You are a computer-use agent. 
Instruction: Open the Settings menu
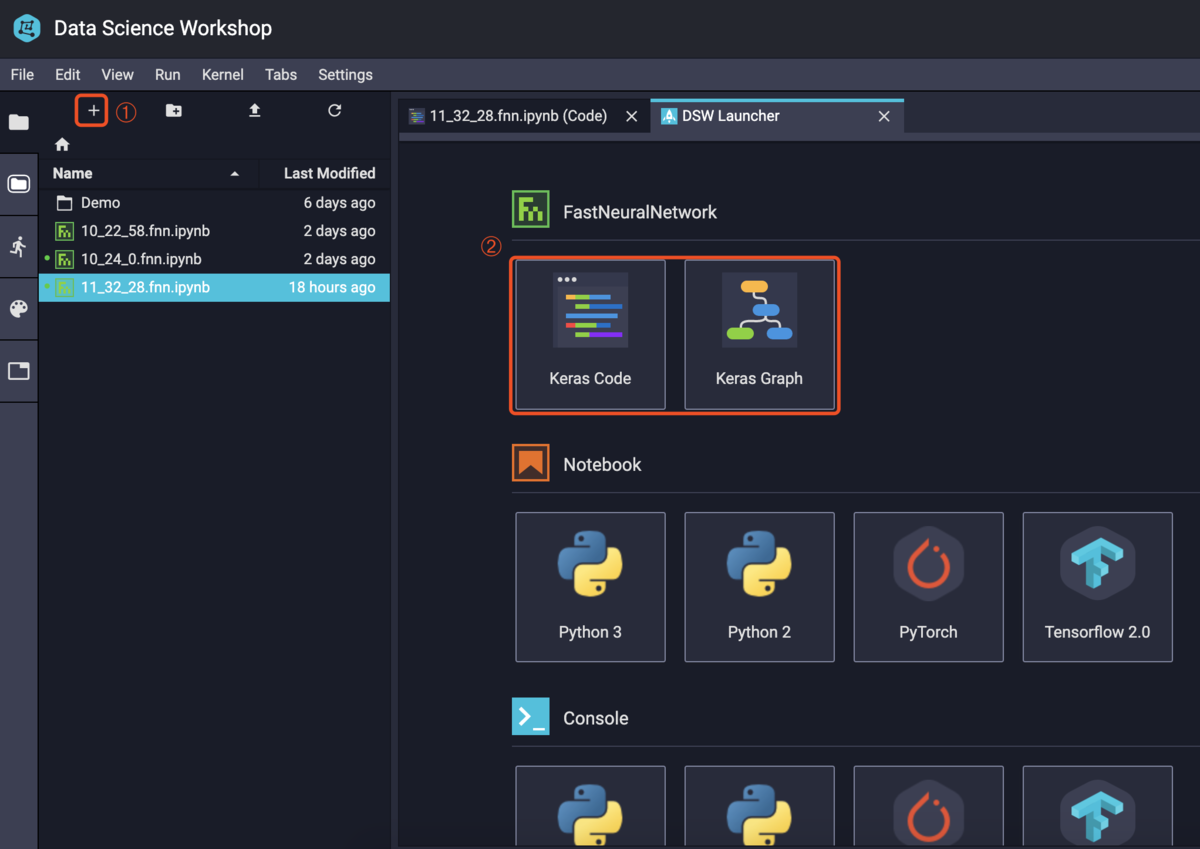pyautogui.click(x=345, y=75)
